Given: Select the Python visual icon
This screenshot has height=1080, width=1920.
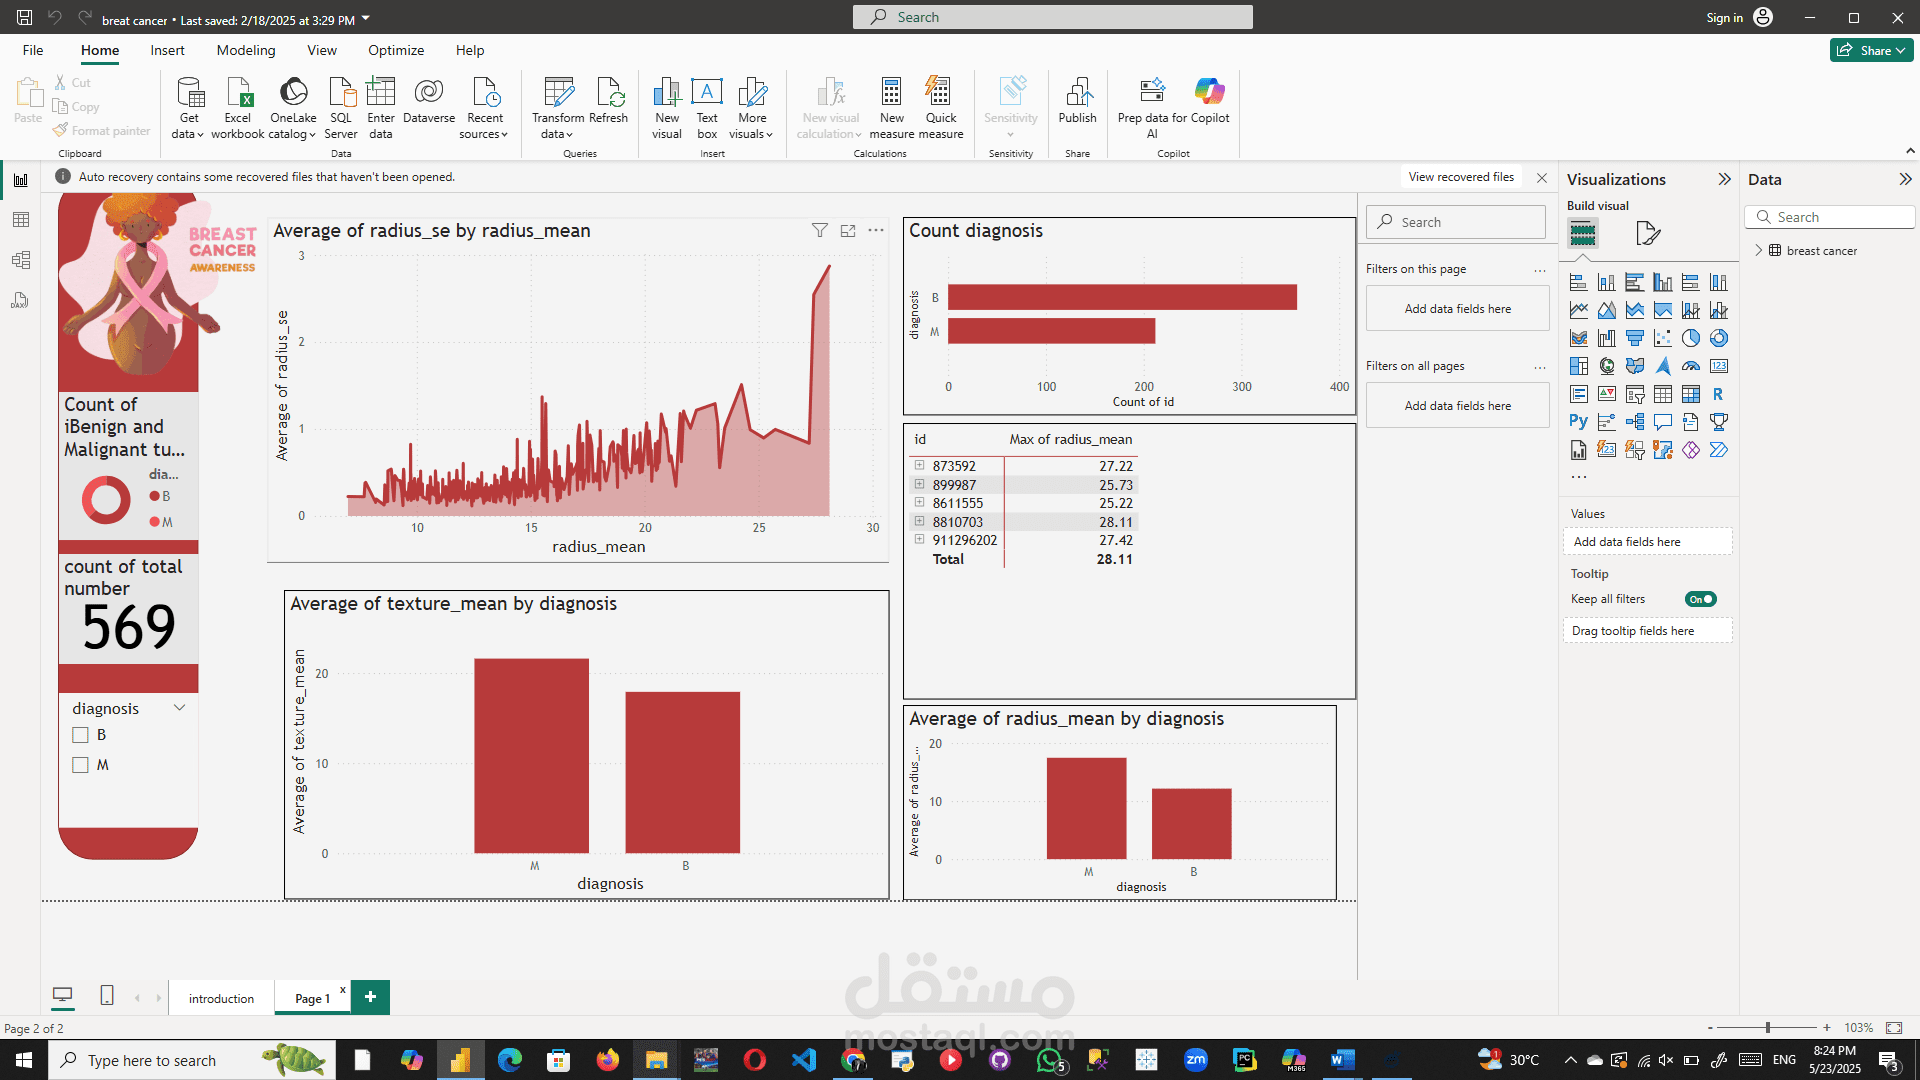Looking at the screenshot, I should (1578, 422).
